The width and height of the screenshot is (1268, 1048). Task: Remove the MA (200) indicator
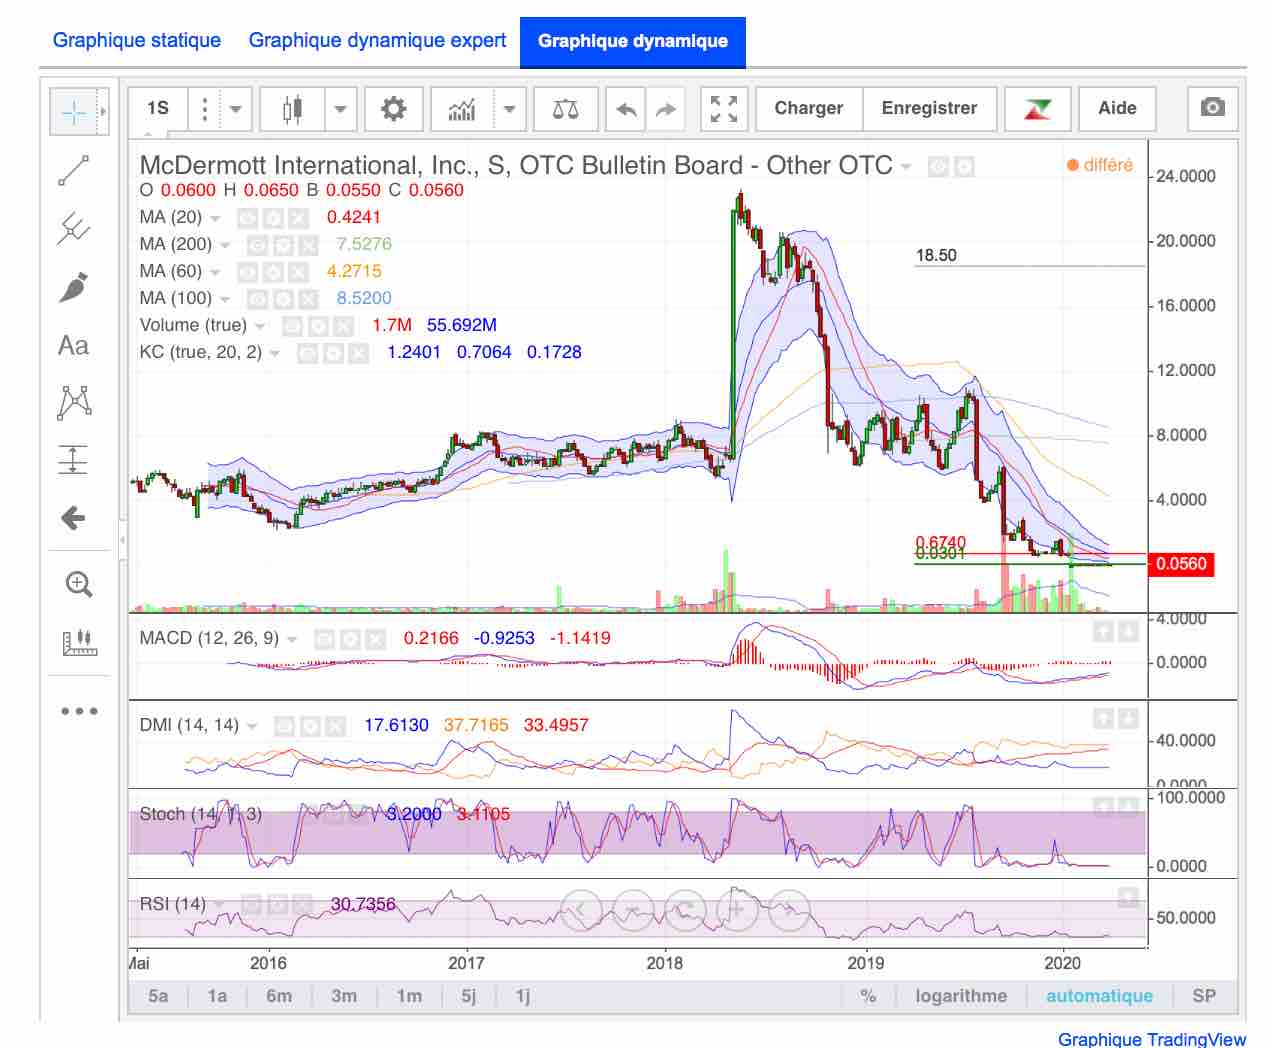pos(308,244)
